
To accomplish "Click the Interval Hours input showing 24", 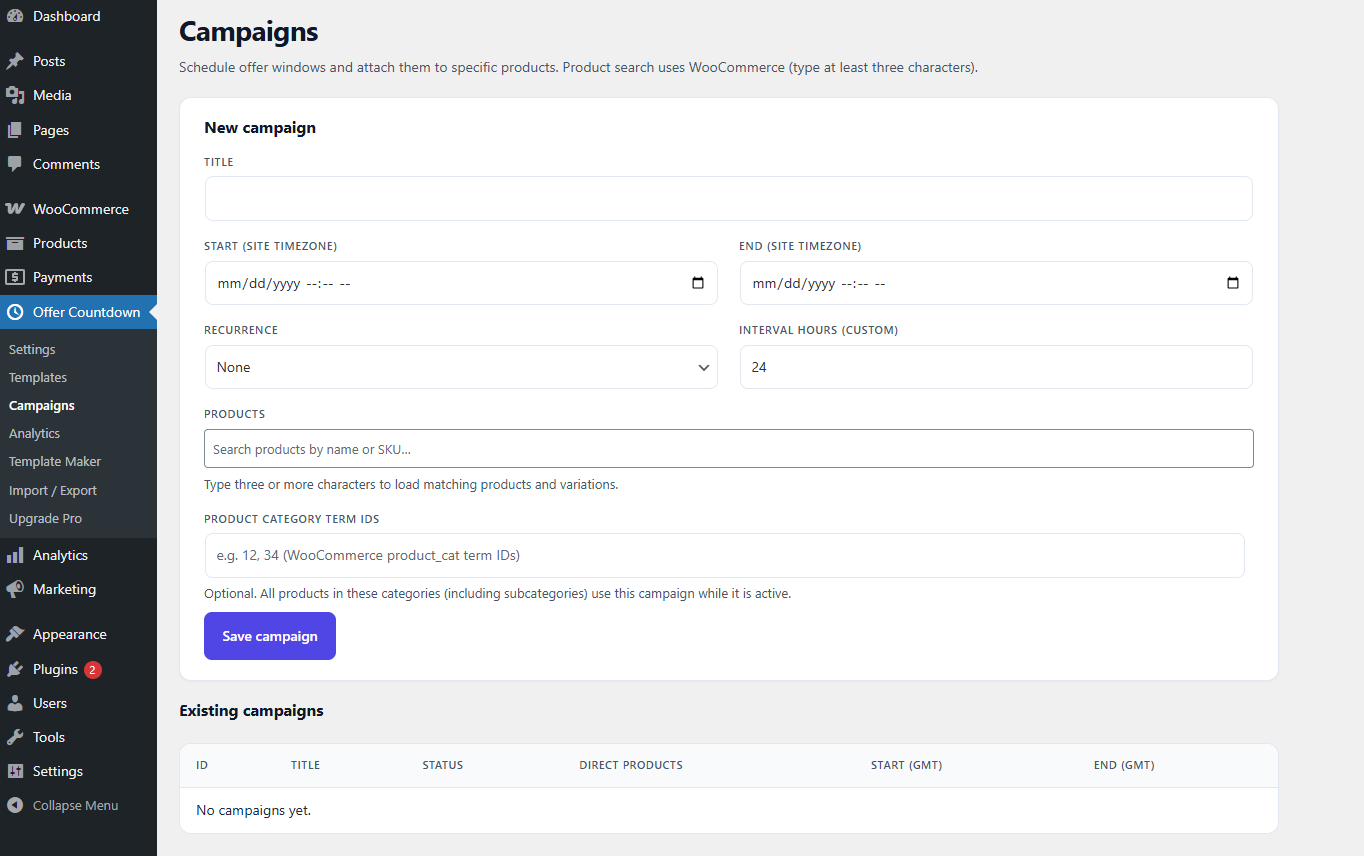I will point(996,367).
